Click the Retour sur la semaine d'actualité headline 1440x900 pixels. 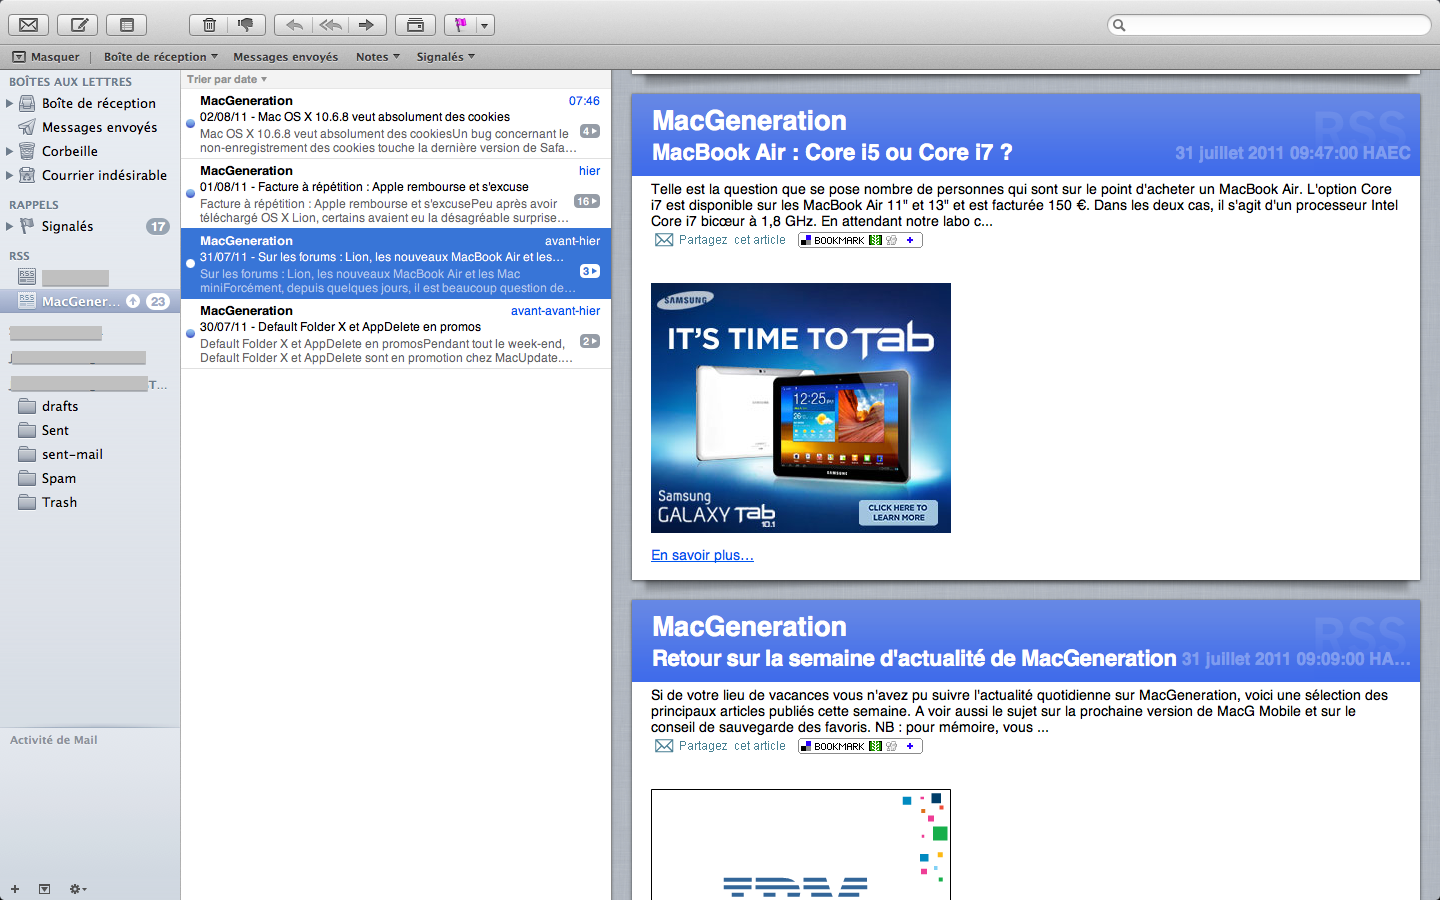click(x=914, y=658)
